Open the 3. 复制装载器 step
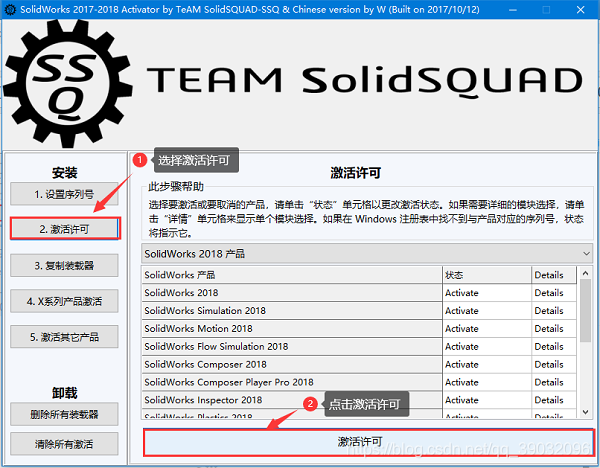The width and height of the screenshot is (600, 468). click(64, 265)
